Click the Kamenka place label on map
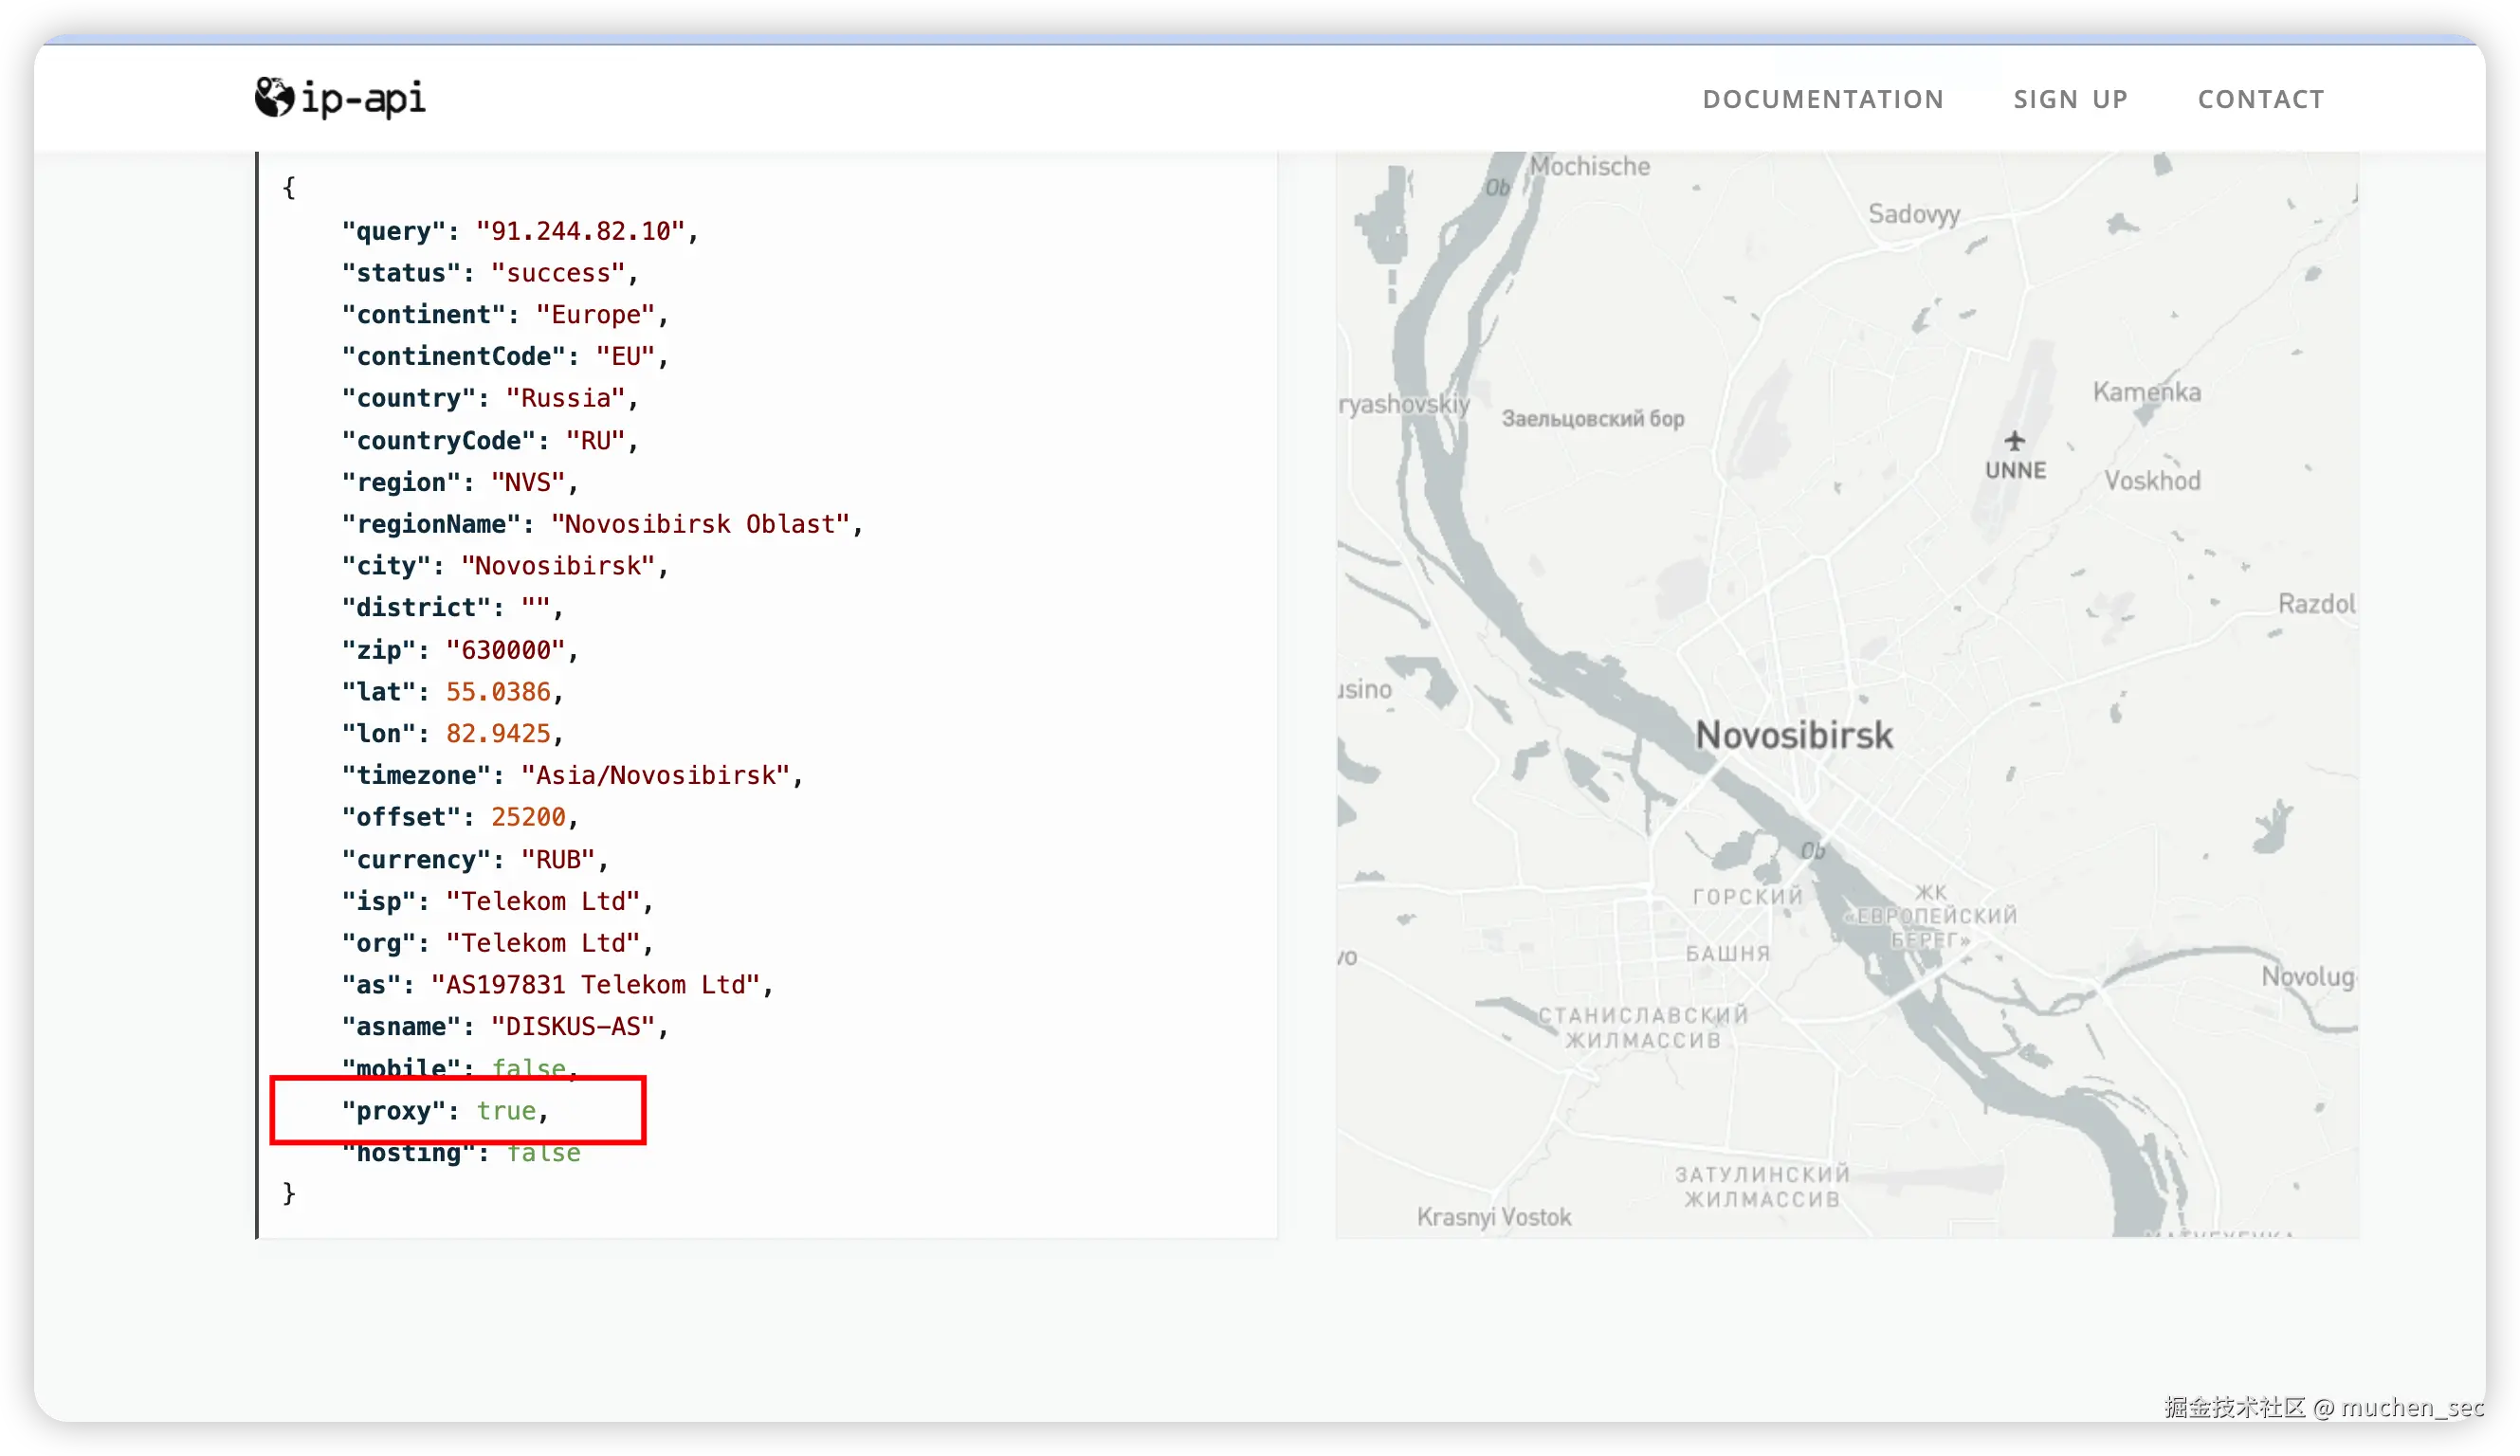This screenshot has width=2520, height=1456. coord(2147,392)
